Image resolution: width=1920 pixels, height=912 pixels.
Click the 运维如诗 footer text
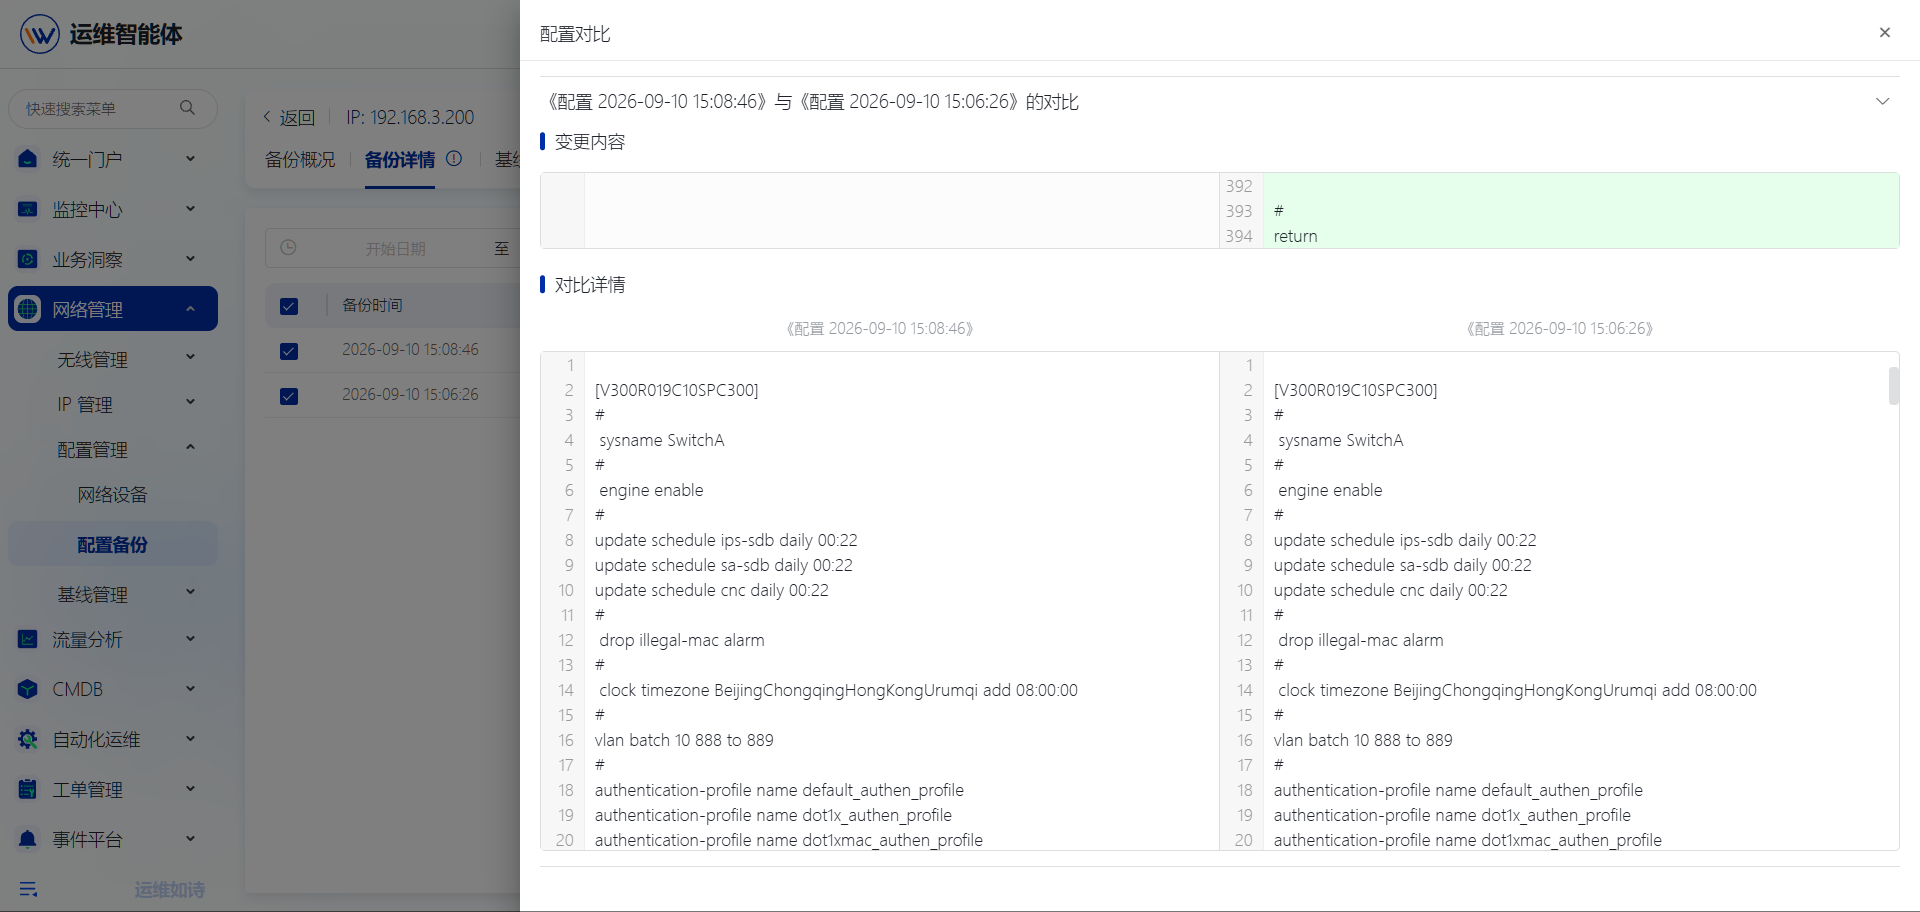pyautogui.click(x=169, y=890)
